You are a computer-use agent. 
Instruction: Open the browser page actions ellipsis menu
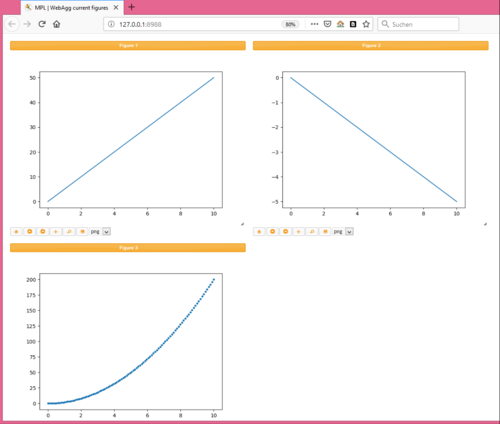(x=314, y=24)
